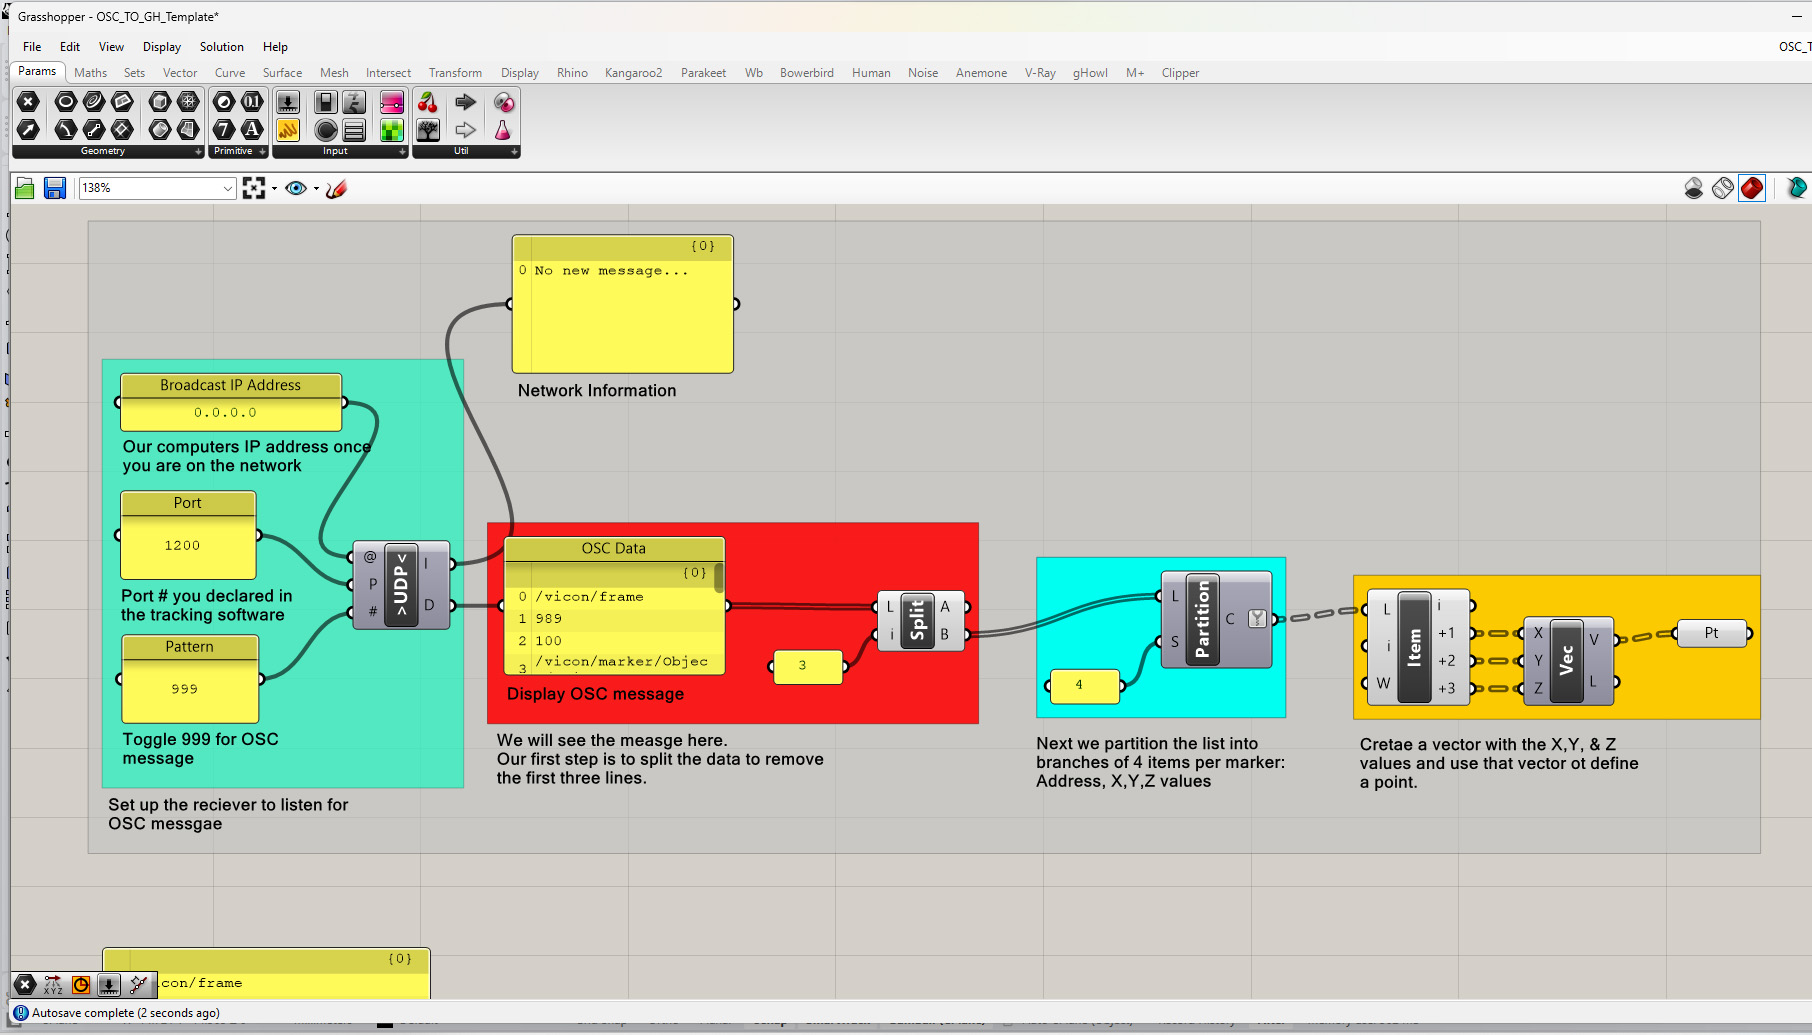Screen dimensions: 1812x1035
Task: Toggle shaded red preview mode
Action: (x=1752, y=188)
